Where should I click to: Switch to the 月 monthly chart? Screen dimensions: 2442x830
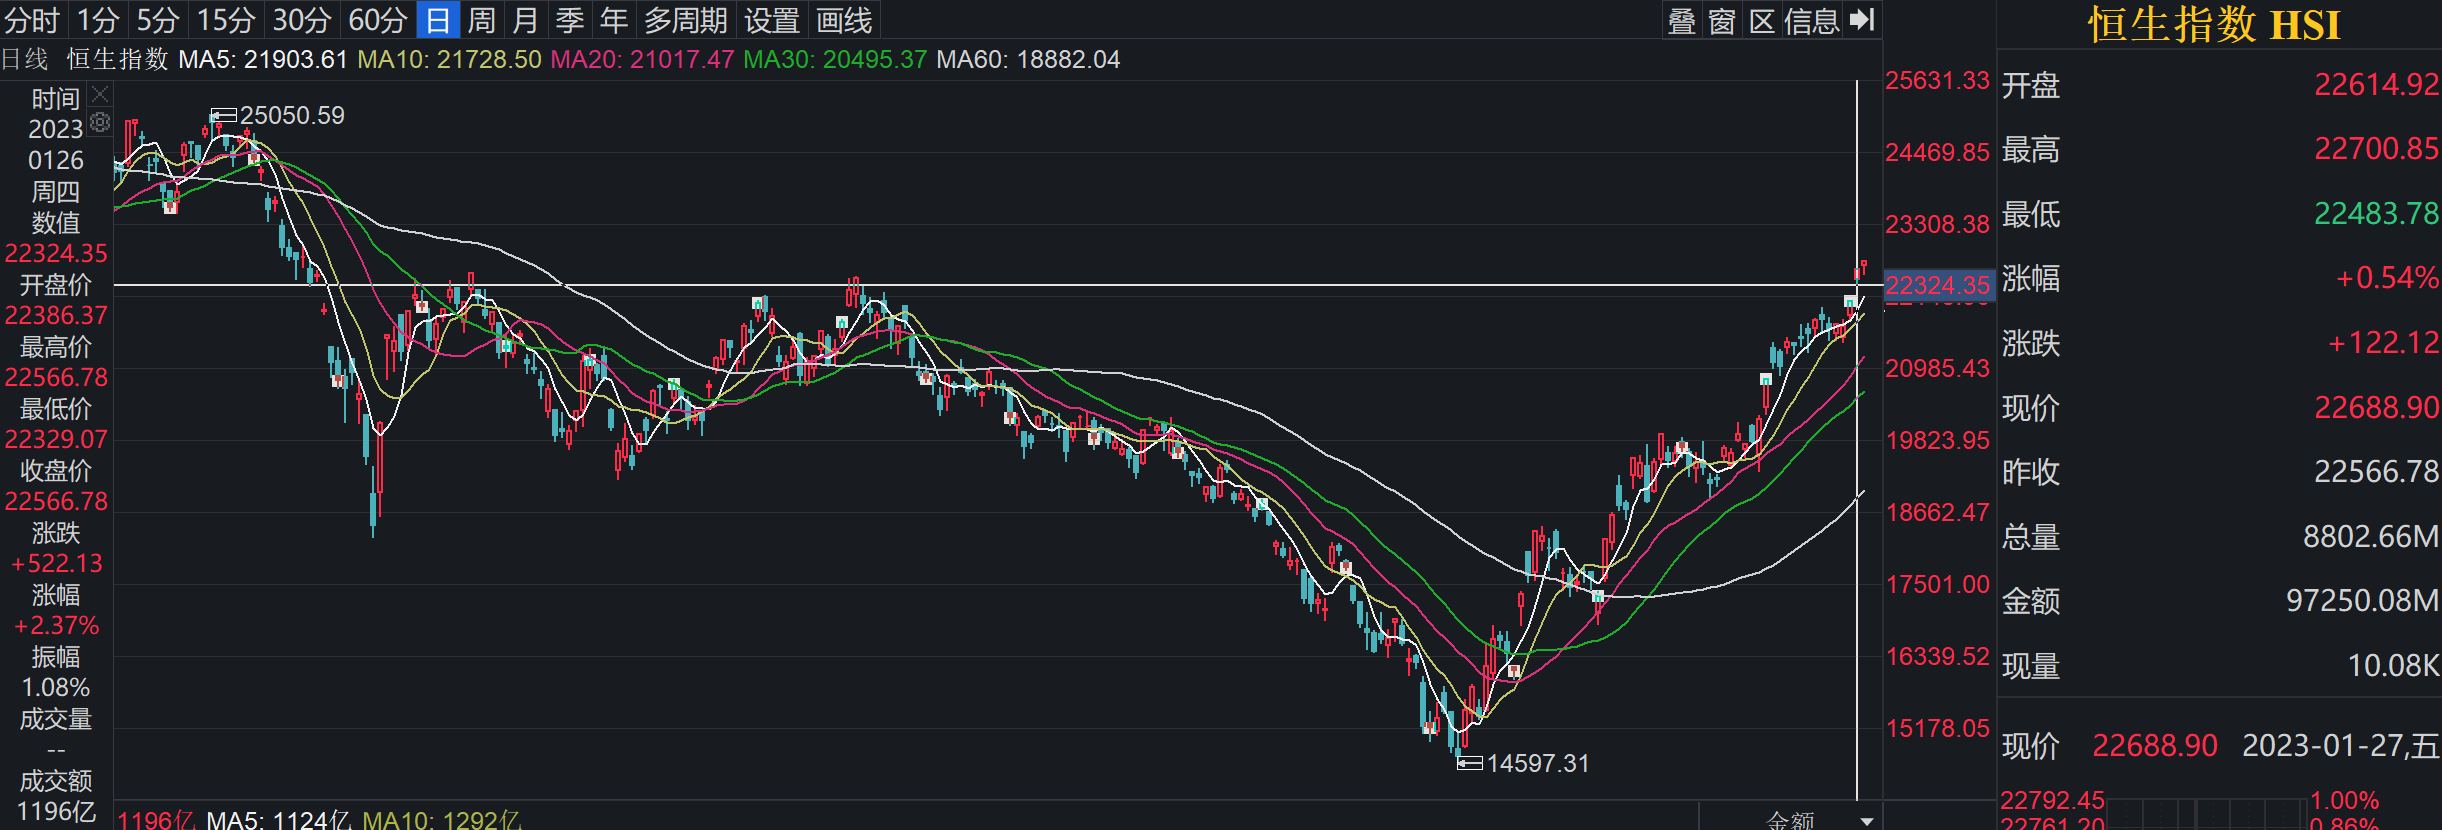526,20
